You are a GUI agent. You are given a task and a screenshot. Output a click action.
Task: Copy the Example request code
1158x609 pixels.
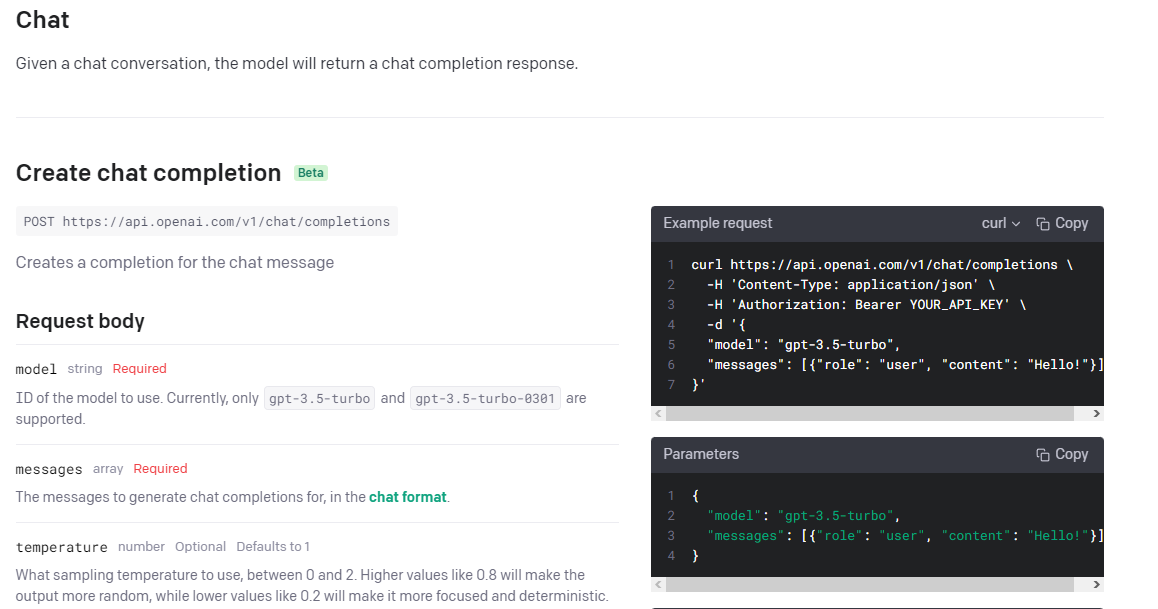(1062, 223)
